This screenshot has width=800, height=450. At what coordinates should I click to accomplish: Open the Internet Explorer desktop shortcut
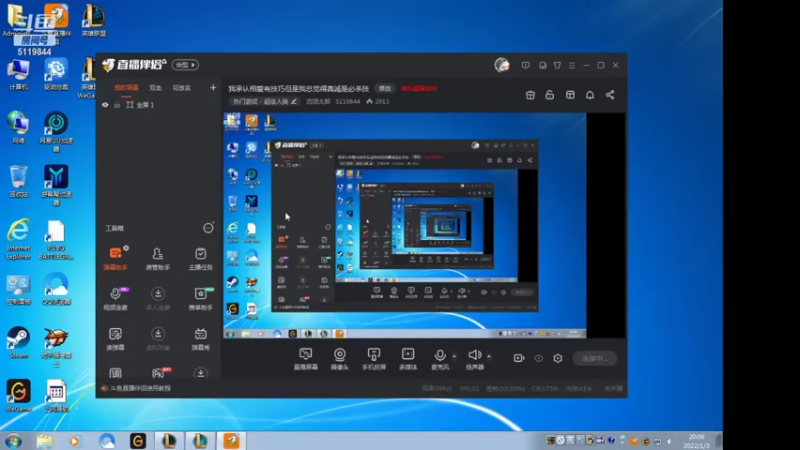pos(18,239)
